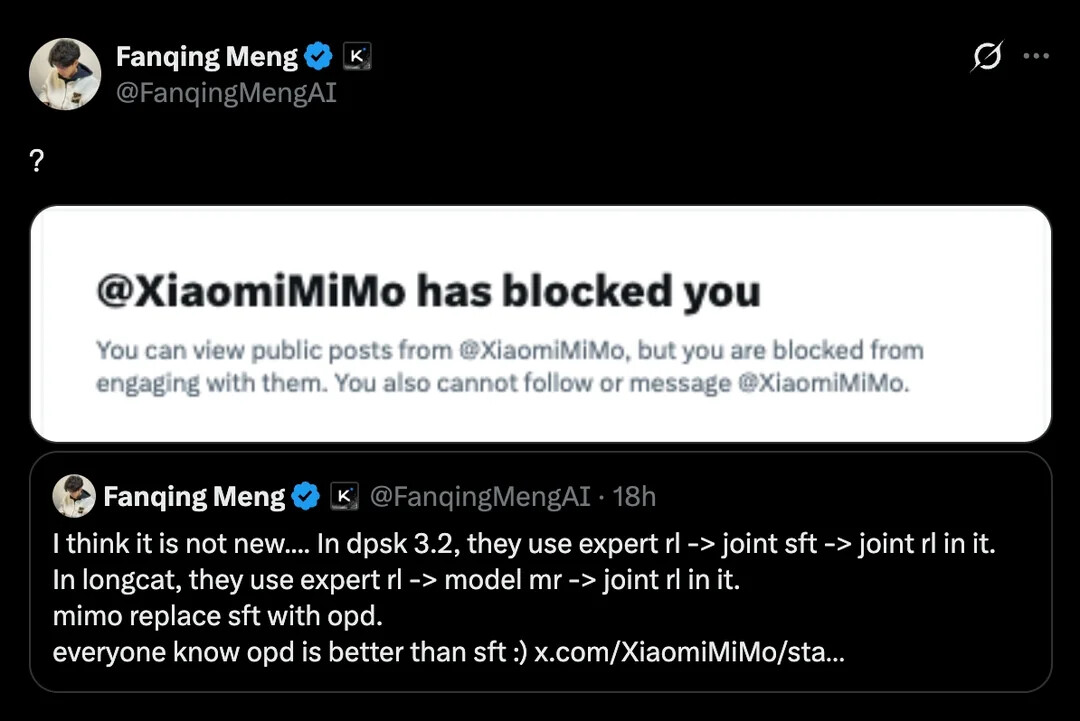Viewport: 1080px width, 721px height.
Task: Click the K badge in the quoted tweet
Action: click(x=344, y=497)
